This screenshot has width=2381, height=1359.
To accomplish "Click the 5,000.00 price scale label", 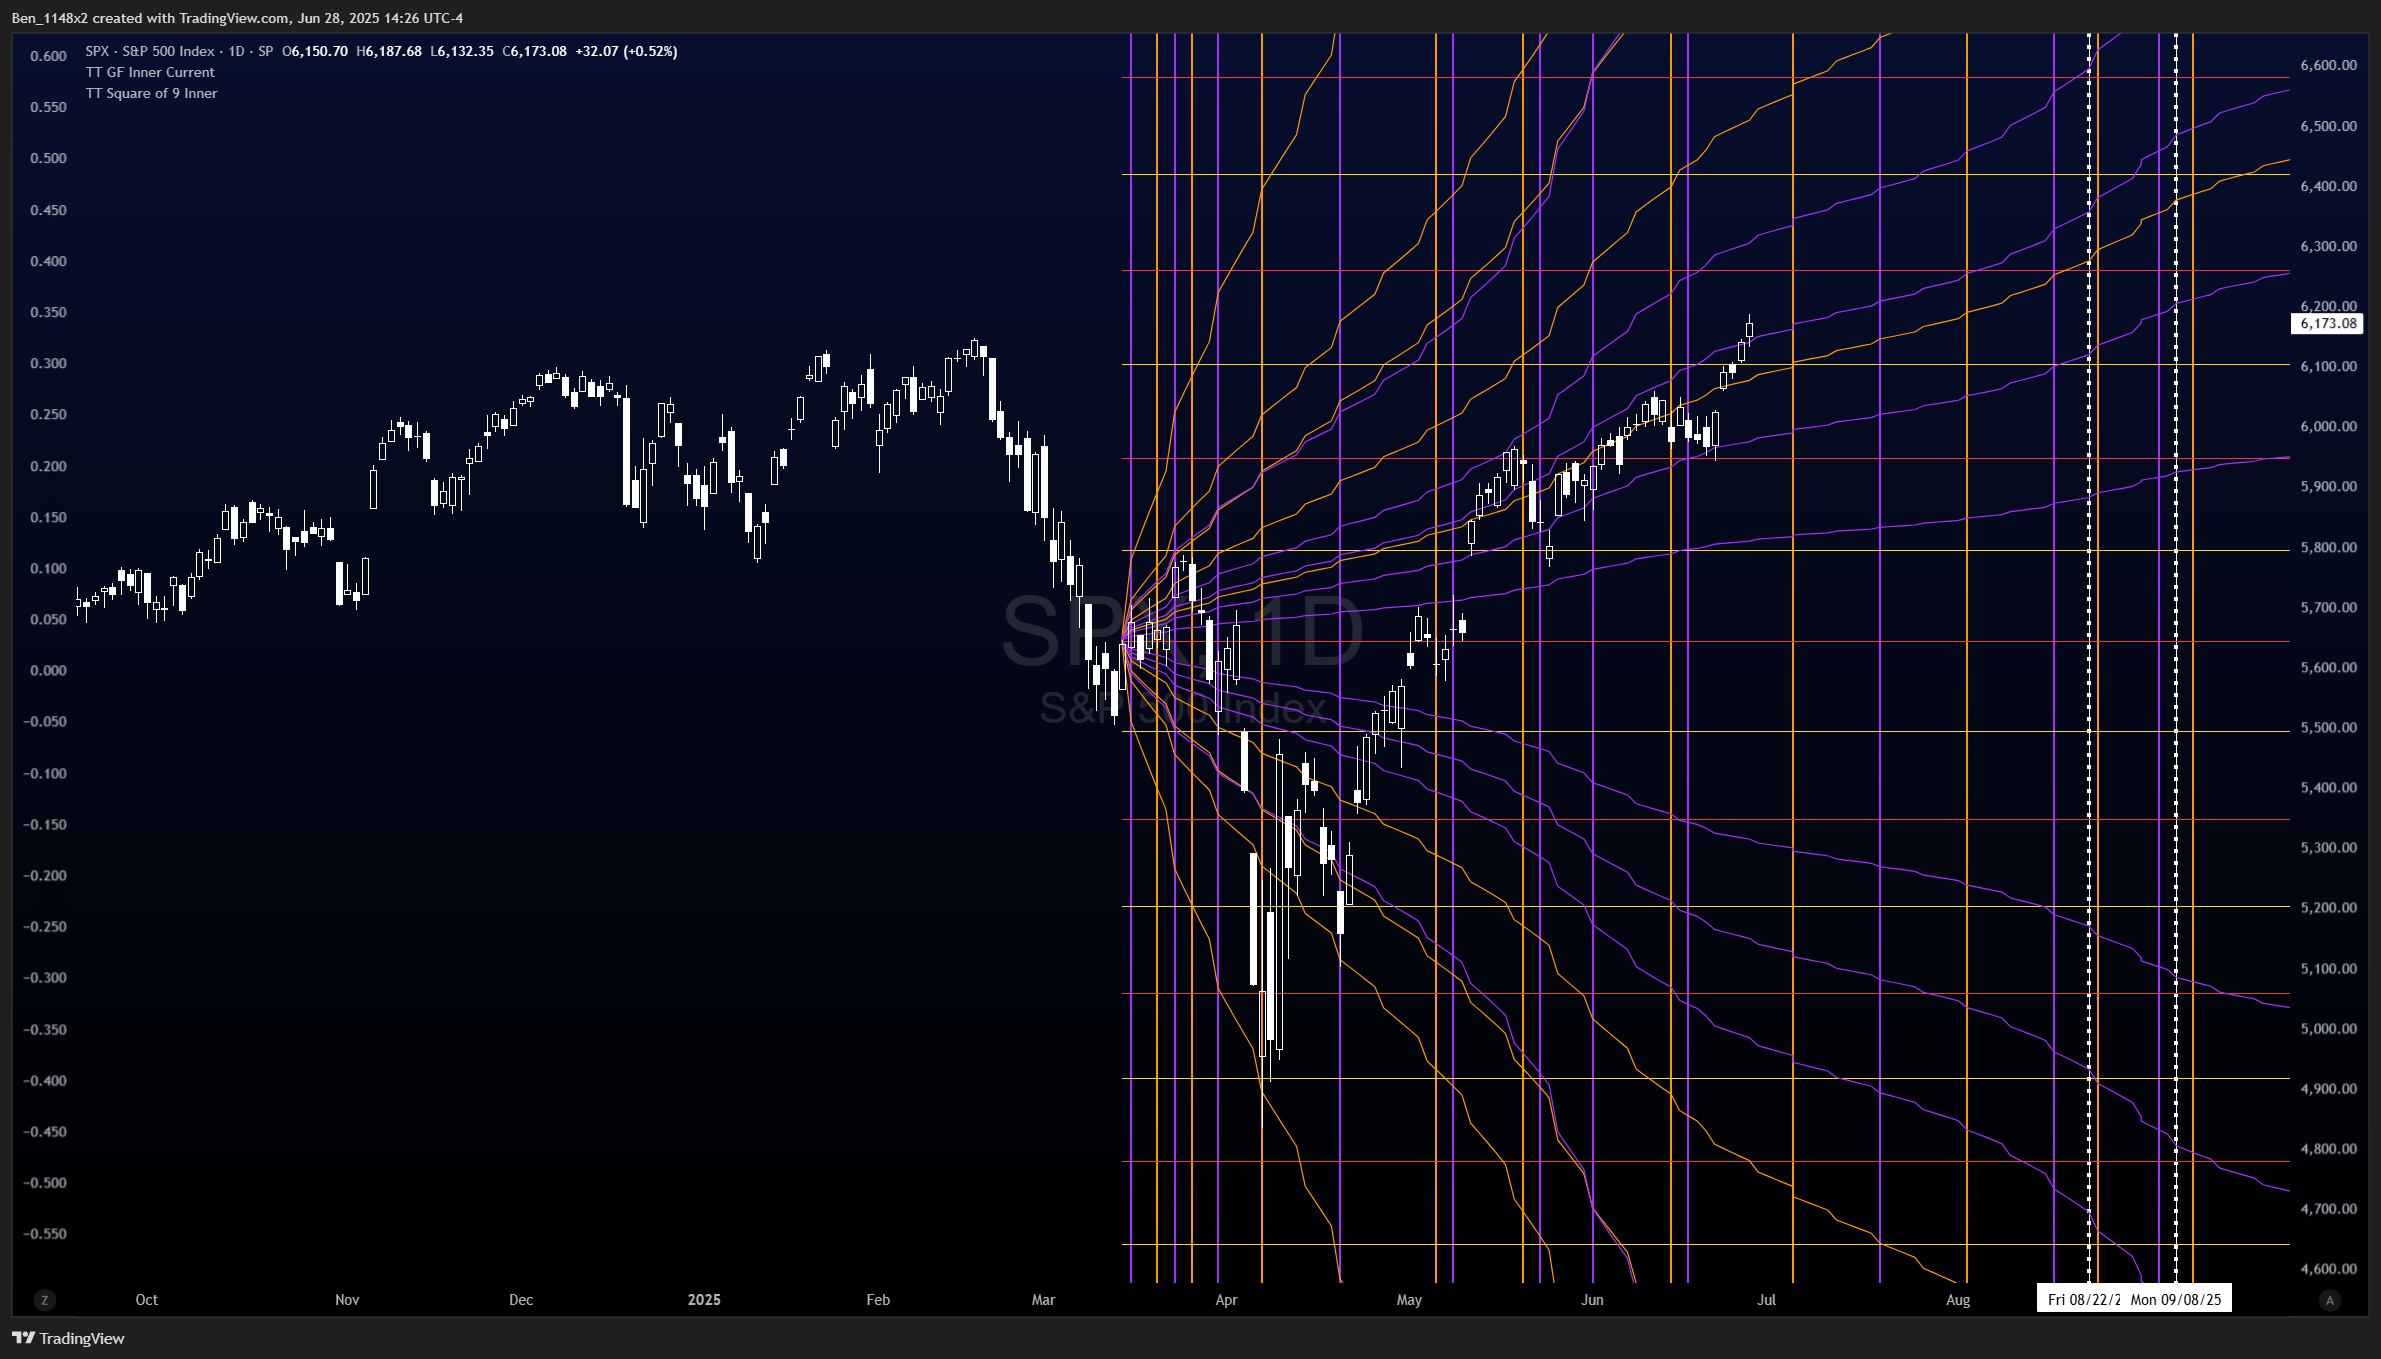I will click(x=2328, y=1028).
